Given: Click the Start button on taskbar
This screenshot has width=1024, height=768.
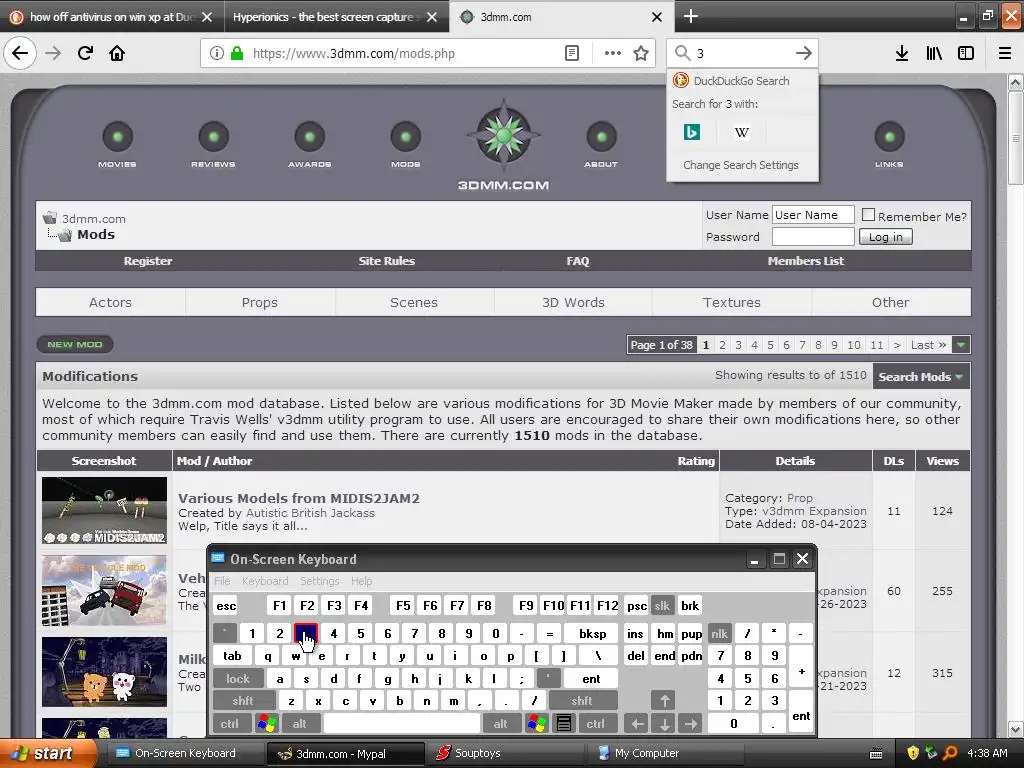Looking at the screenshot, I should 48,753.
